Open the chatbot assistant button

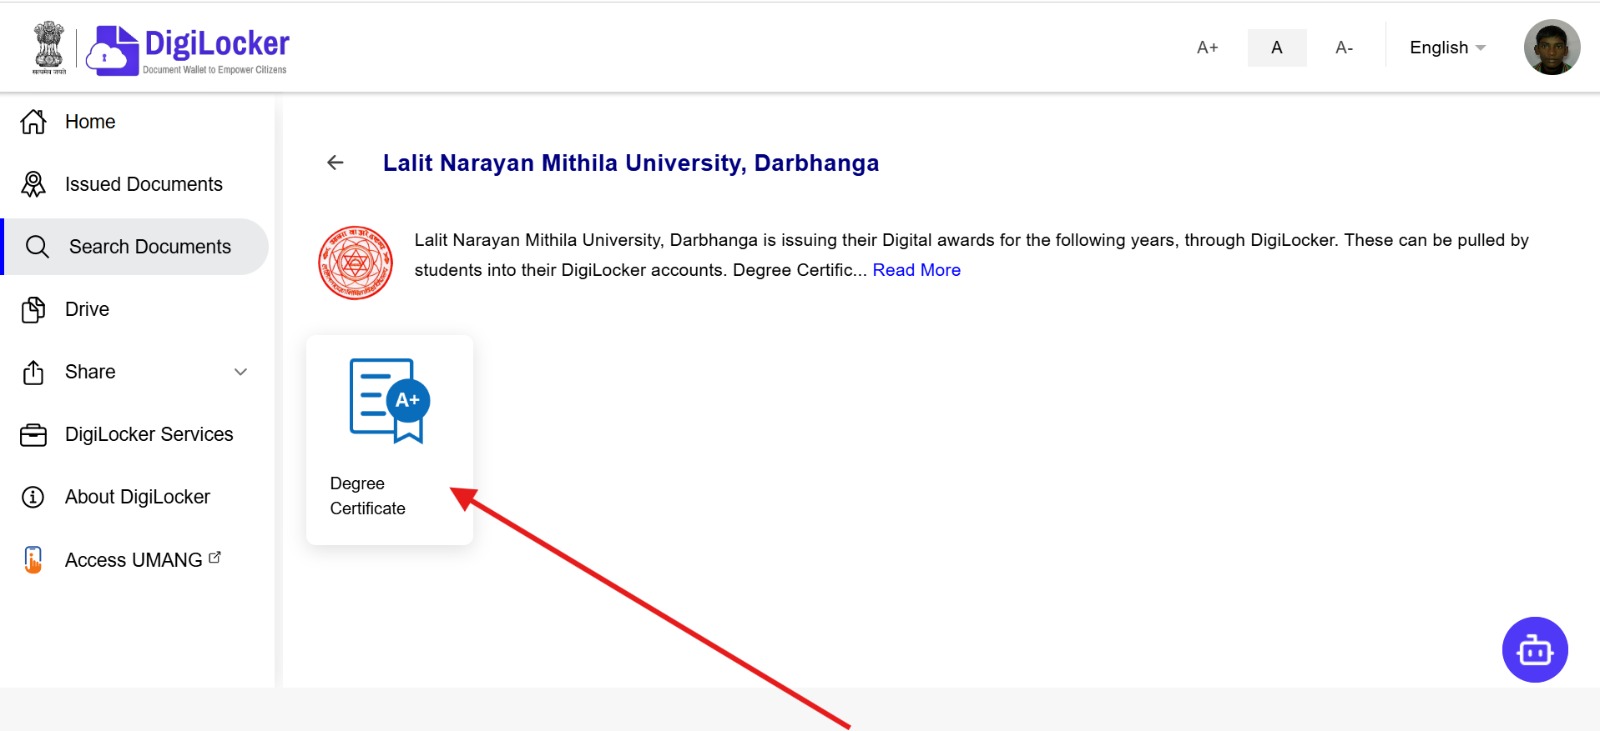1534,650
